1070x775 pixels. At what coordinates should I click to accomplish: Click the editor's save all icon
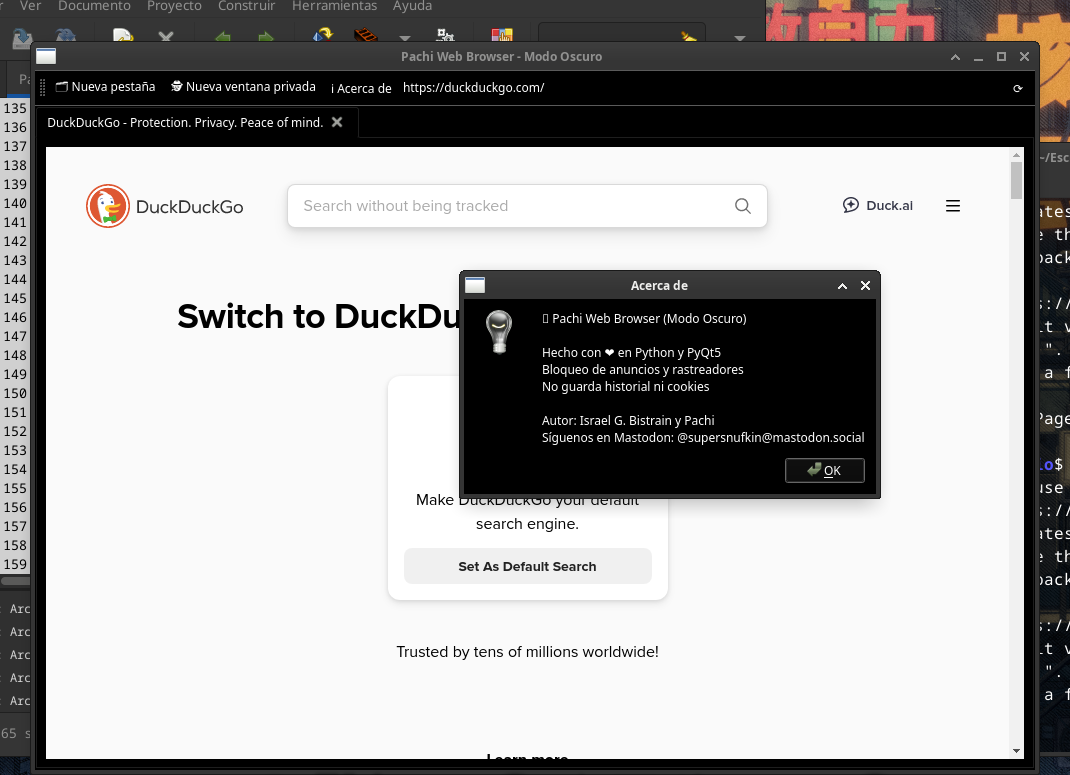point(66,35)
